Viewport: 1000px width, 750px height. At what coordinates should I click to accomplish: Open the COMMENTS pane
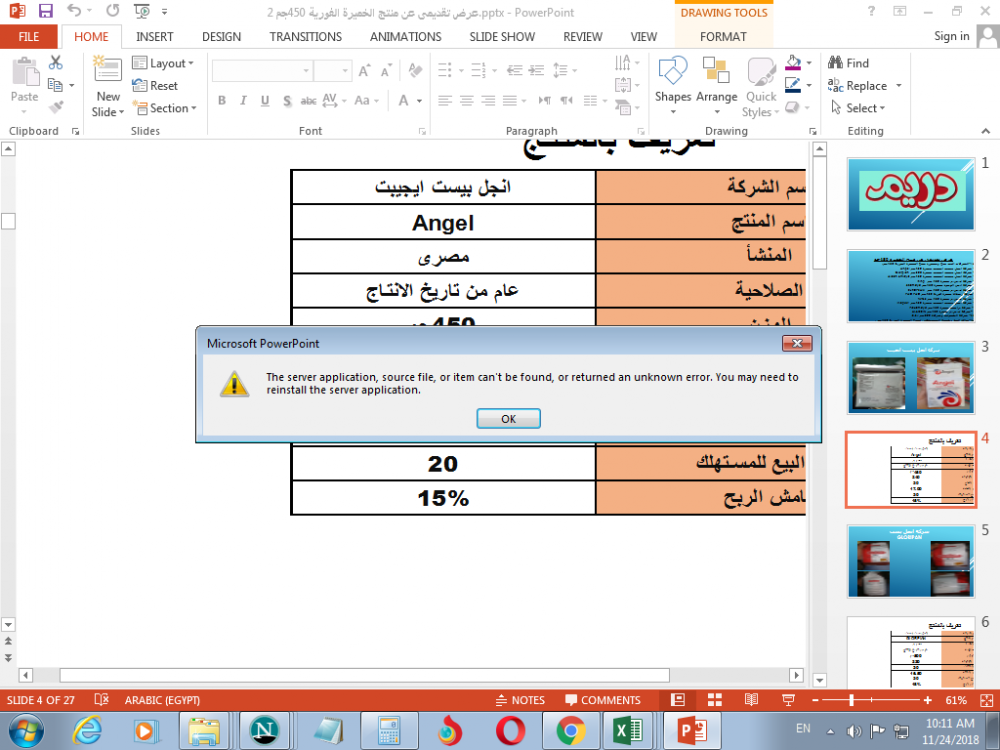pyautogui.click(x=603, y=700)
